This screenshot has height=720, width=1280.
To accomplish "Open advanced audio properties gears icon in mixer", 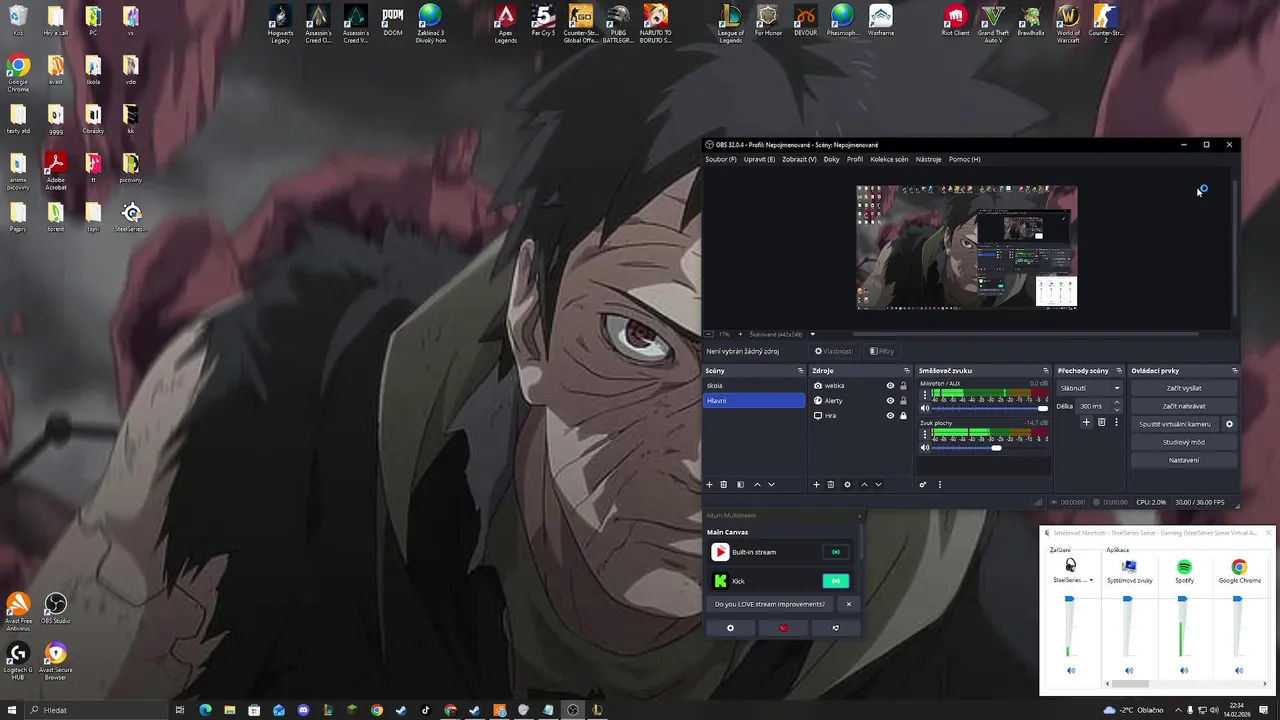I will pos(923,485).
